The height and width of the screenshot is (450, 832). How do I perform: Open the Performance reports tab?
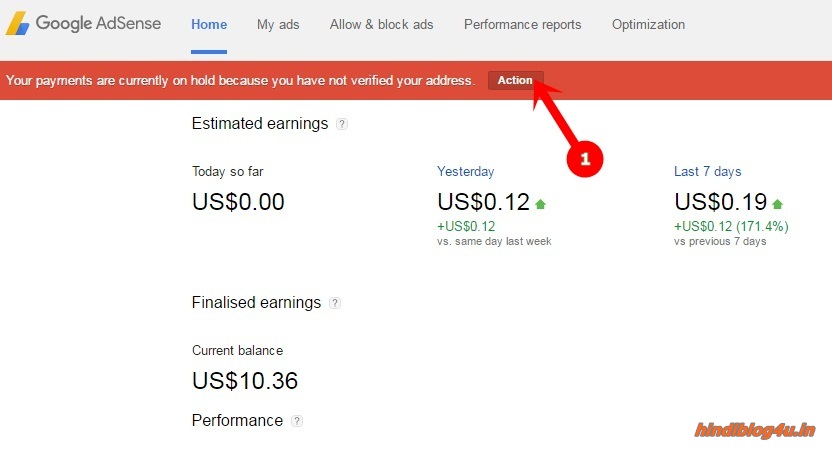click(523, 24)
